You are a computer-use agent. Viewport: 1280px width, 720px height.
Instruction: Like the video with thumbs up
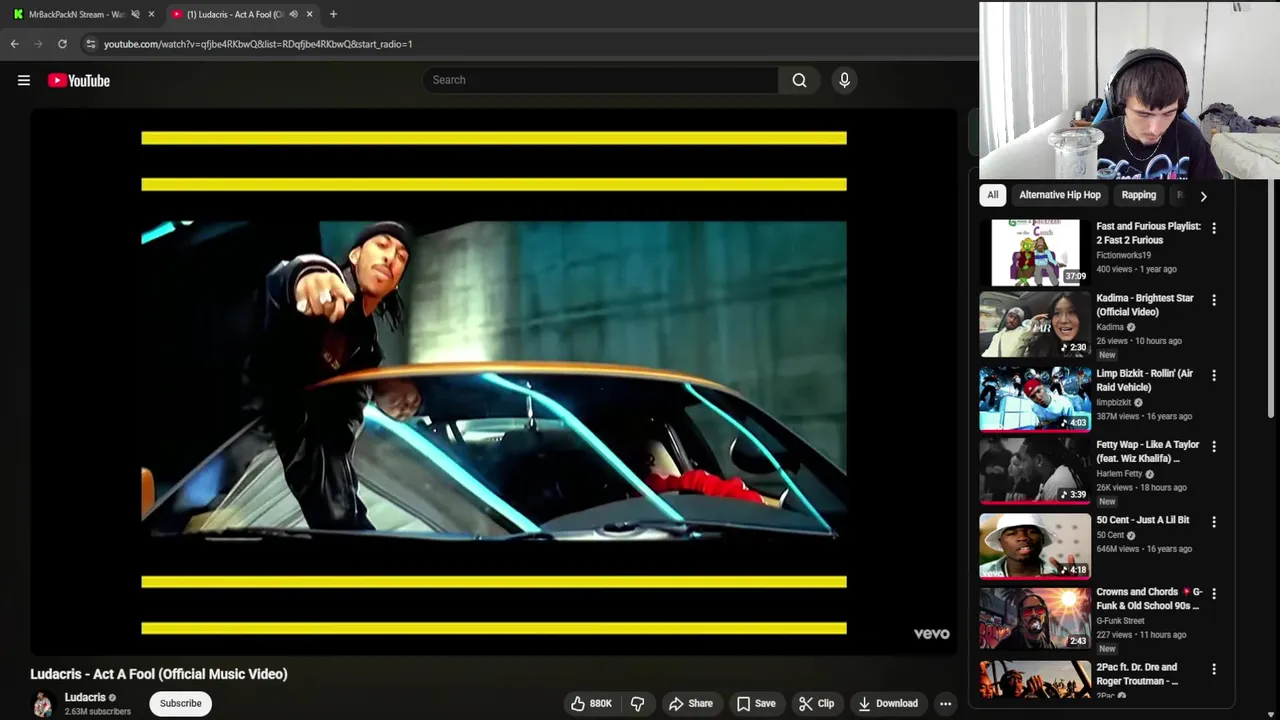(x=591, y=703)
